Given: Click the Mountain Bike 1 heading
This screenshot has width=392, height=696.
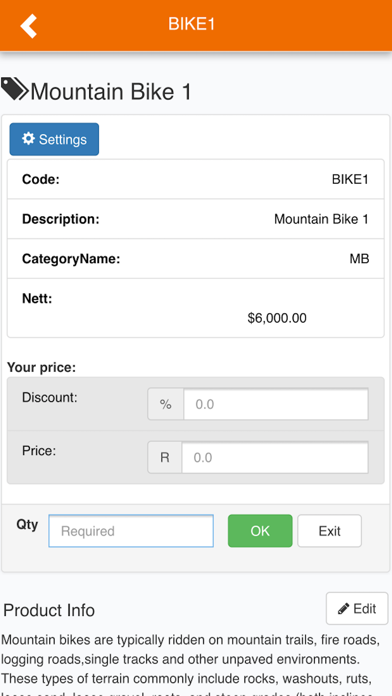Looking at the screenshot, I should pyautogui.click(x=111, y=92).
